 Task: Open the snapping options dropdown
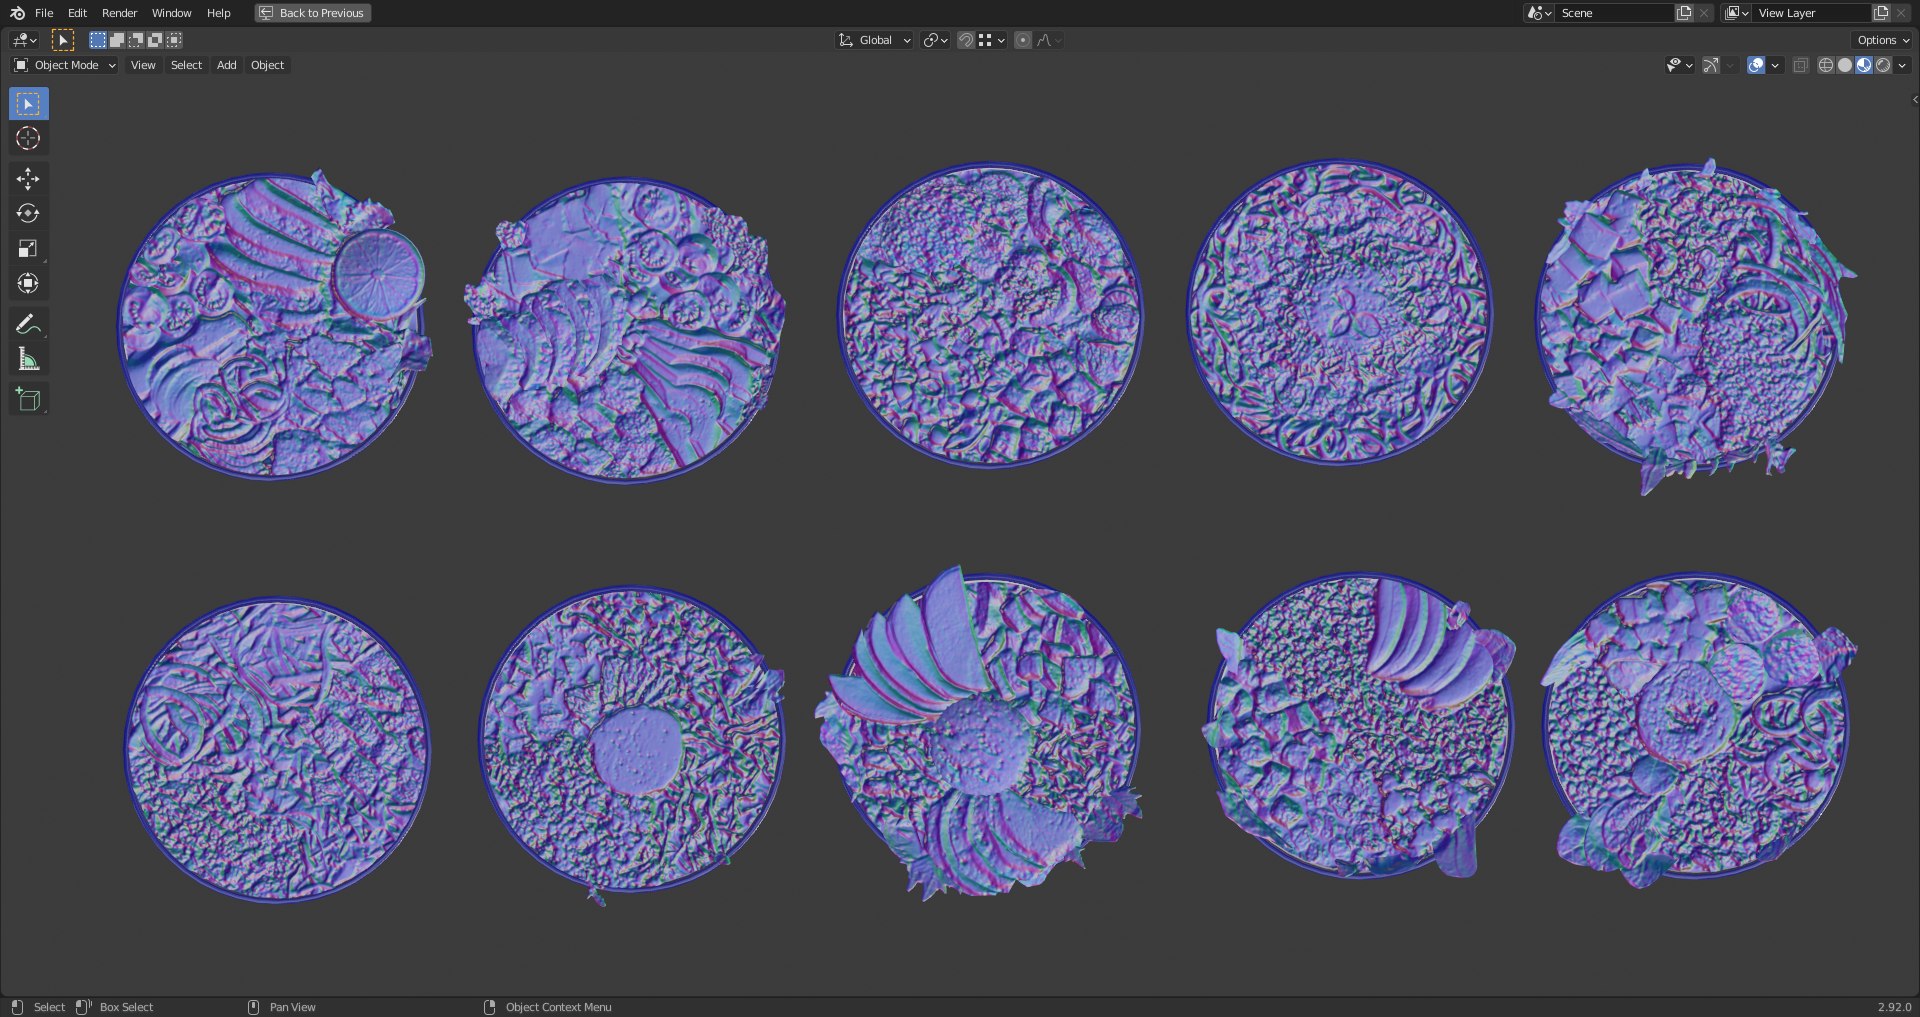click(x=992, y=40)
